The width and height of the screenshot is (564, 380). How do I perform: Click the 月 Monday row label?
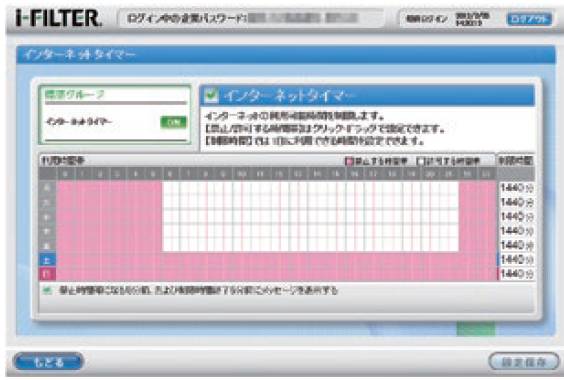point(47,188)
